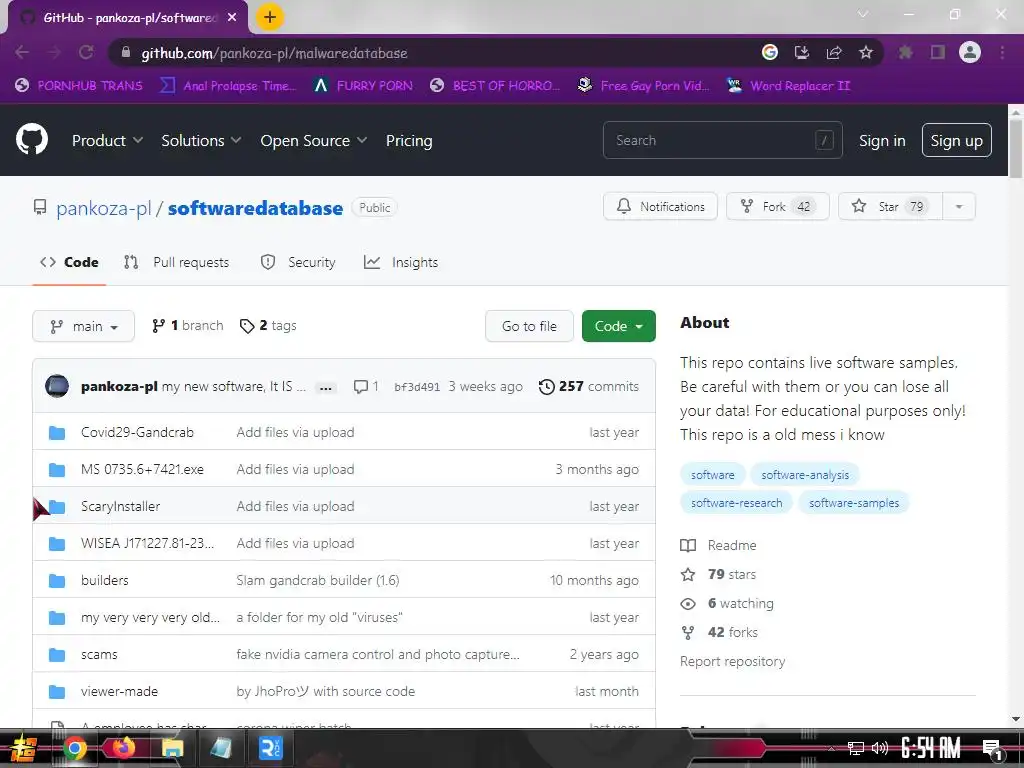Open the share page icon in address bar
This screenshot has width=1024, height=768.
click(834, 52)
